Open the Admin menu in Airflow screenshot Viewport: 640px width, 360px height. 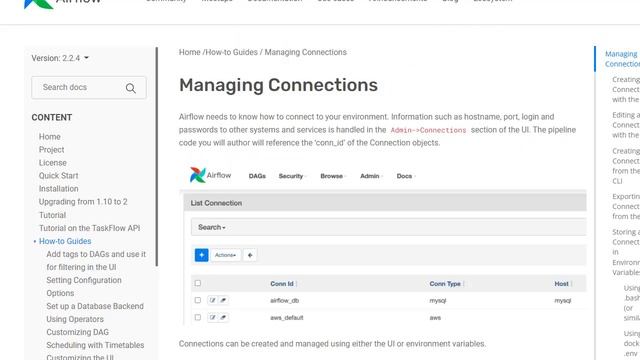pyautogui.click(x=371, y=176)
